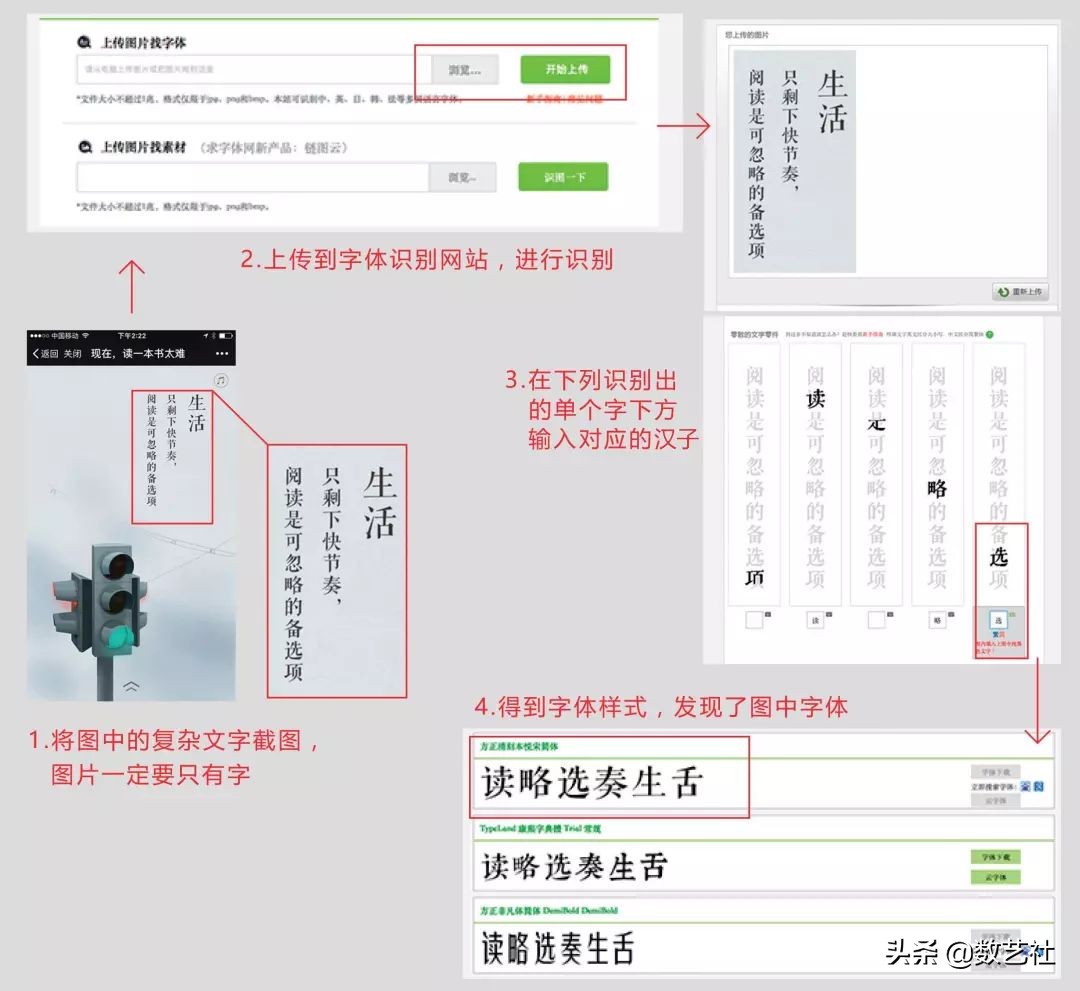Click the music note icon on the reading poster

221,381
